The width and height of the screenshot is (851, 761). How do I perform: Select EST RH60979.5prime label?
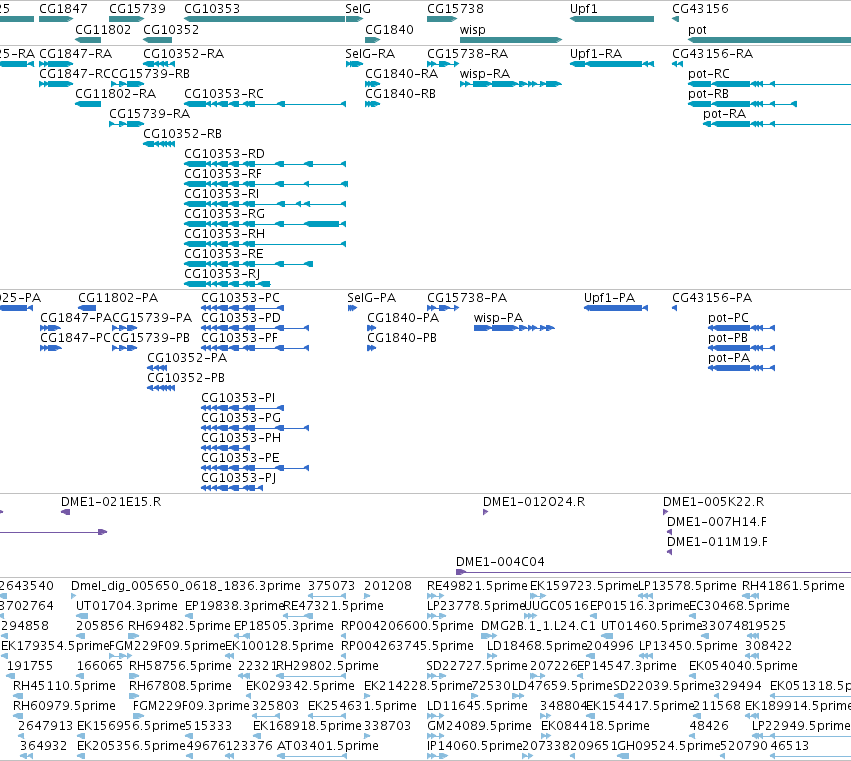point(65,706)
